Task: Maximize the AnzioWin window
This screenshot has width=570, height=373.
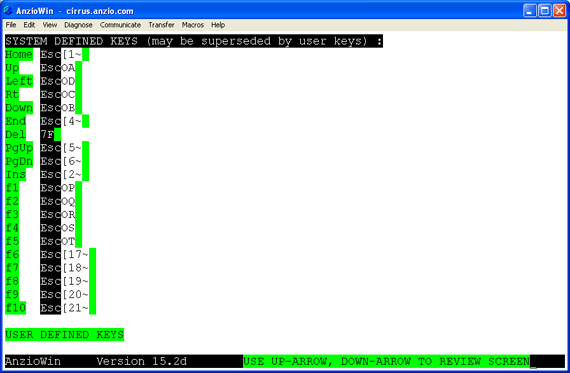Action: tap(545, 11)
